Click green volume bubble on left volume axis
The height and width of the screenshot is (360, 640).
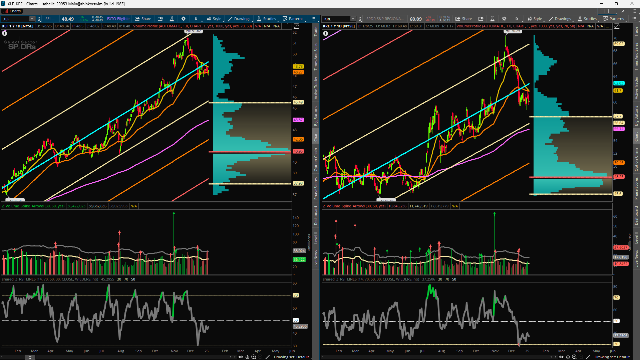point(300,260)
